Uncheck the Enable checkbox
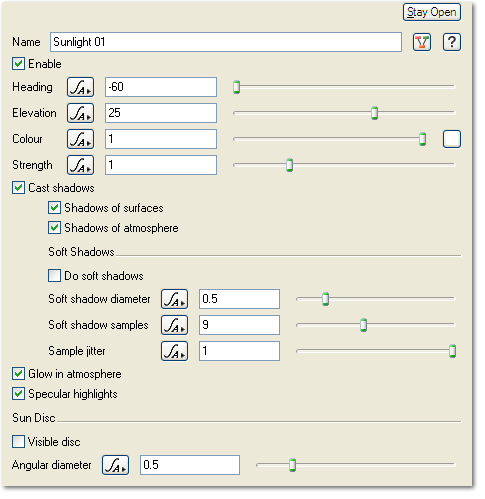485x499 pixels. (18, 64)
